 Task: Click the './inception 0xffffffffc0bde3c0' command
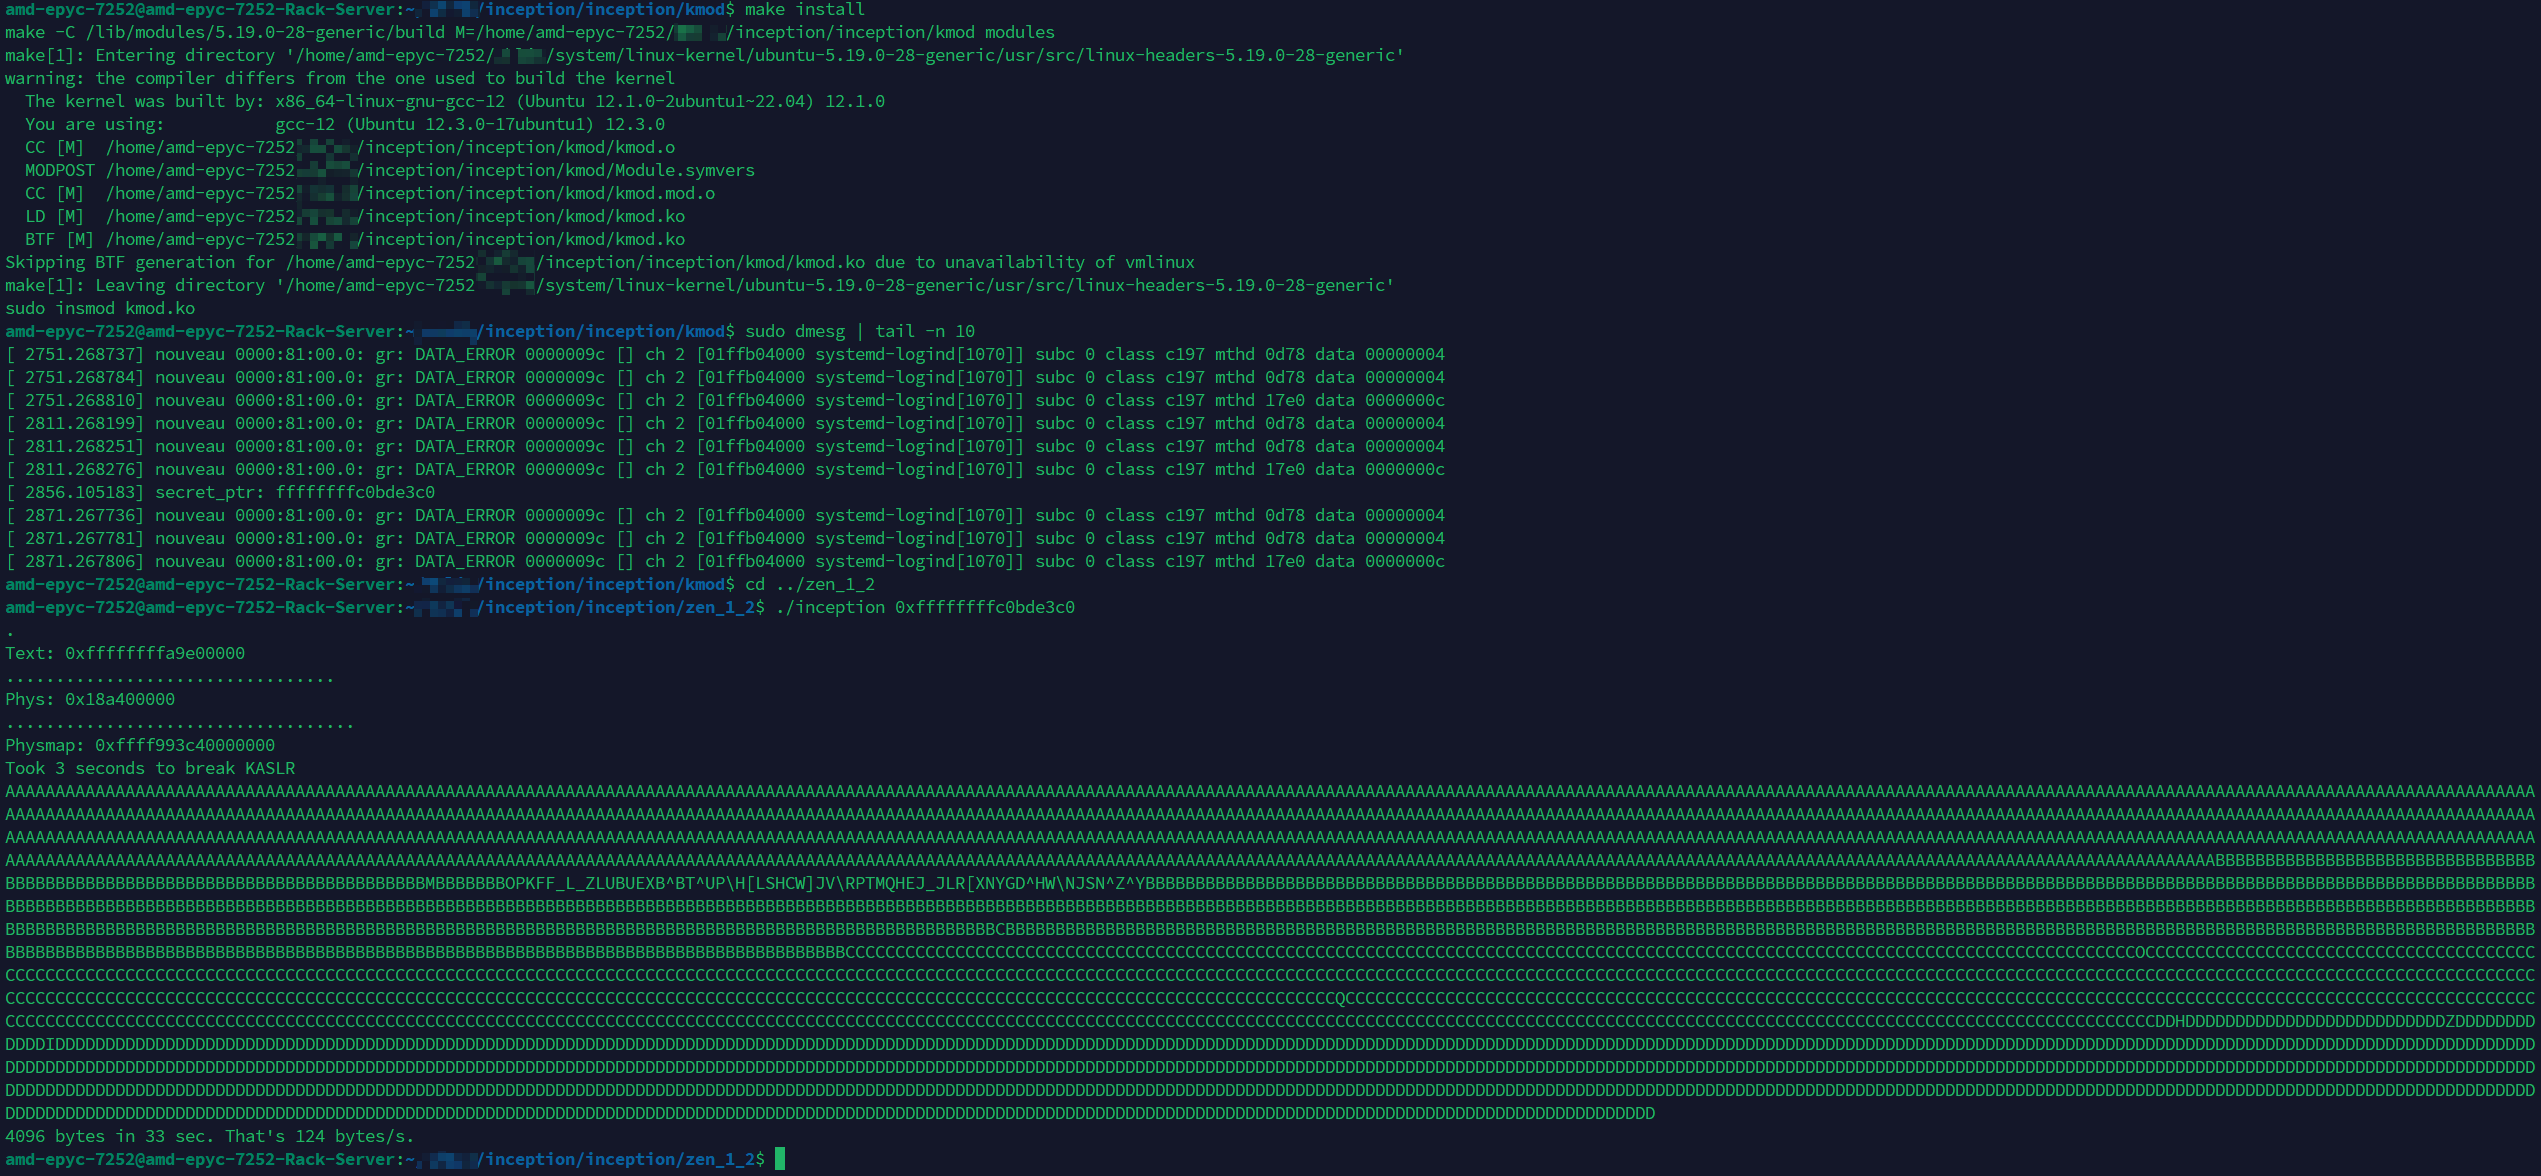pos(925,607)
